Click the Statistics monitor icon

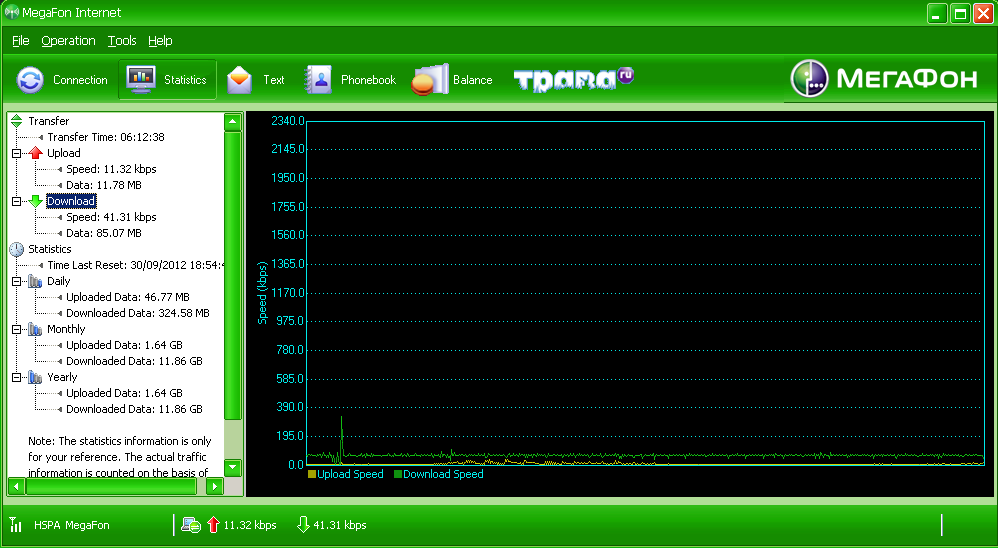click(x=141, y=80)
